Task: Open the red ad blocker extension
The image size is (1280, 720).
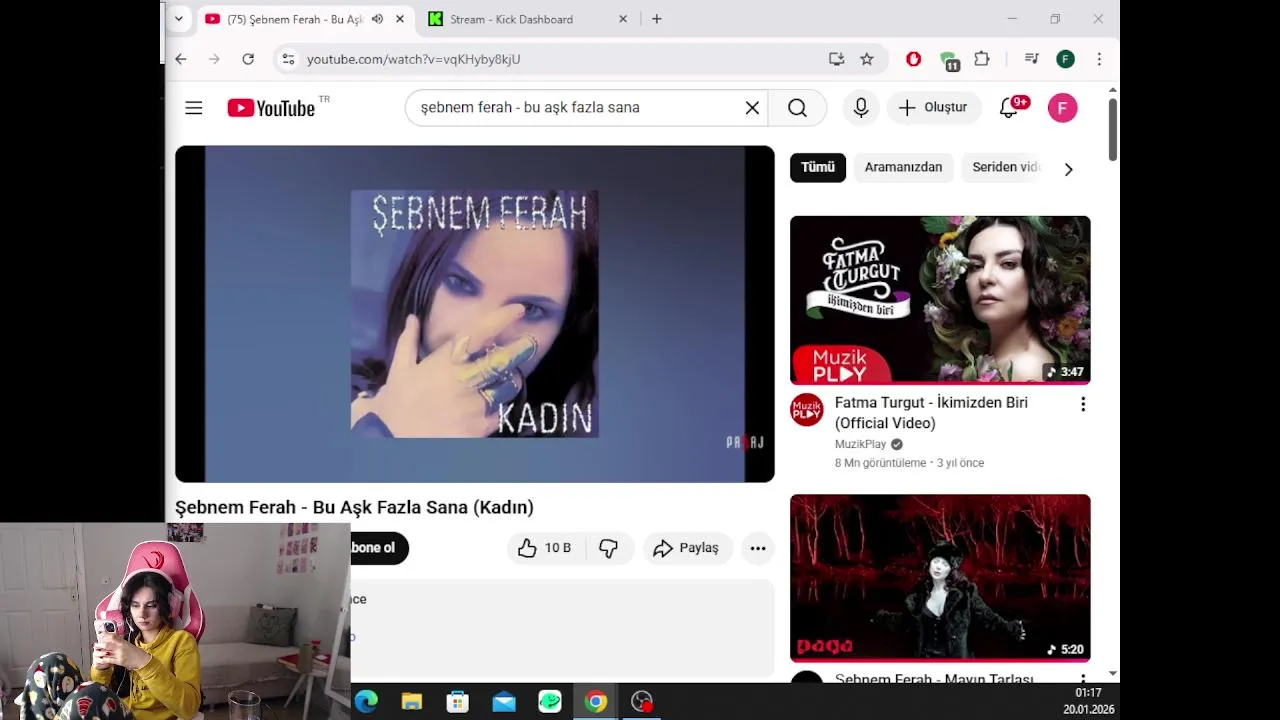Action: (913, 59)
